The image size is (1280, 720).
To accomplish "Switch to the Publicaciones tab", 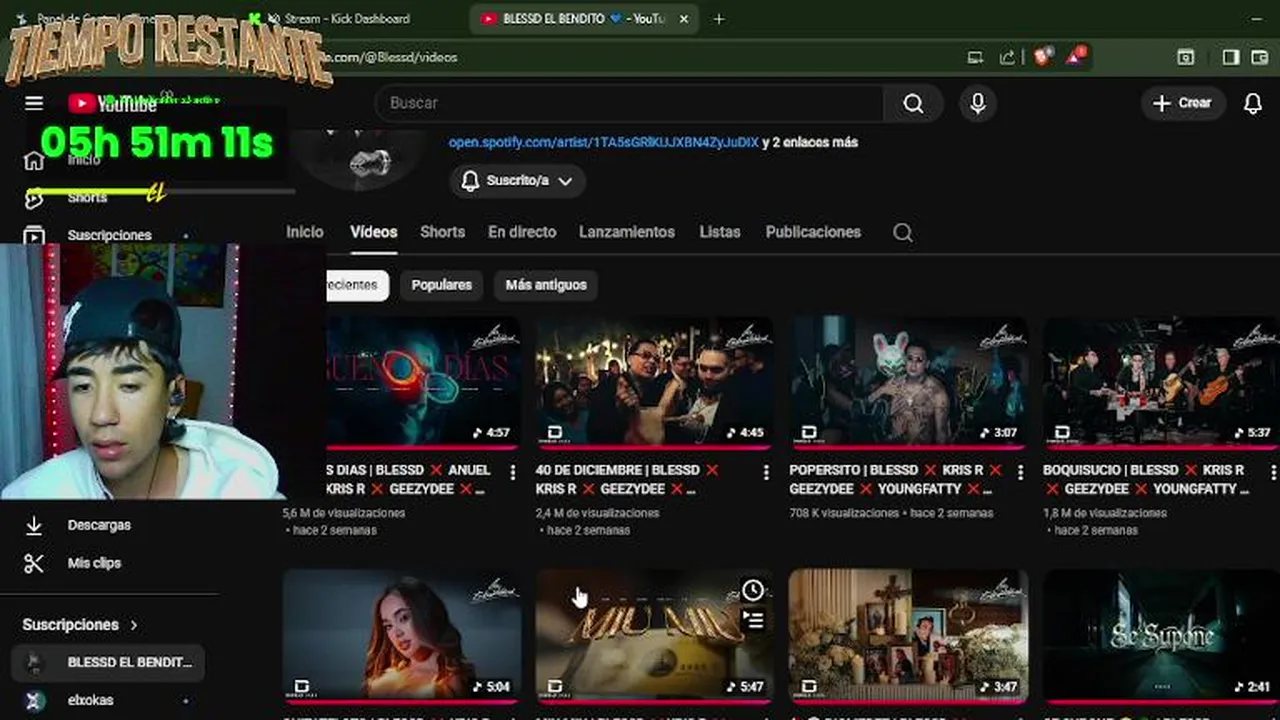I will 813,232.
